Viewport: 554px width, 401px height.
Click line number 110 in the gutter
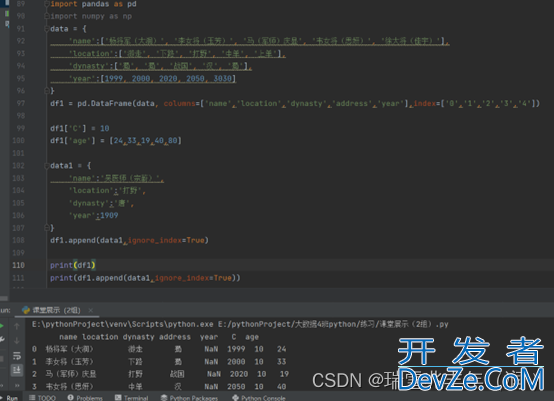18,265
